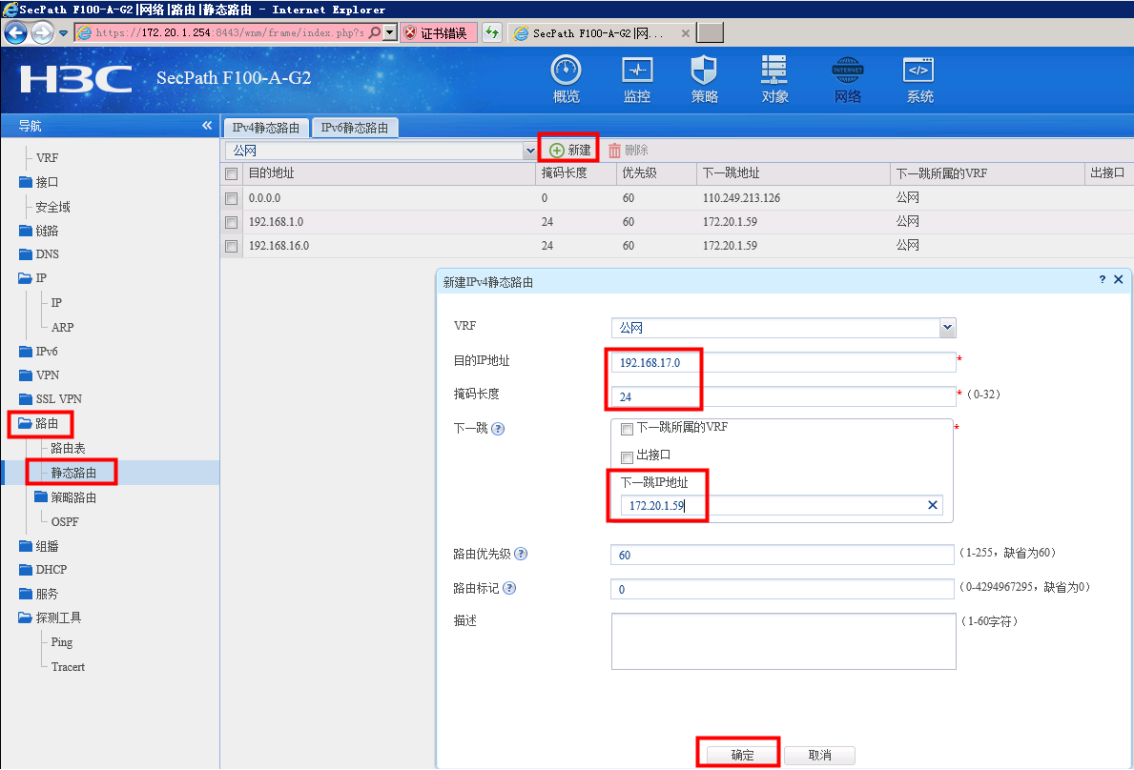Click help icon next to 路由优先级
The width and height of the screenshot is (1134, 770).
point(520,554)
